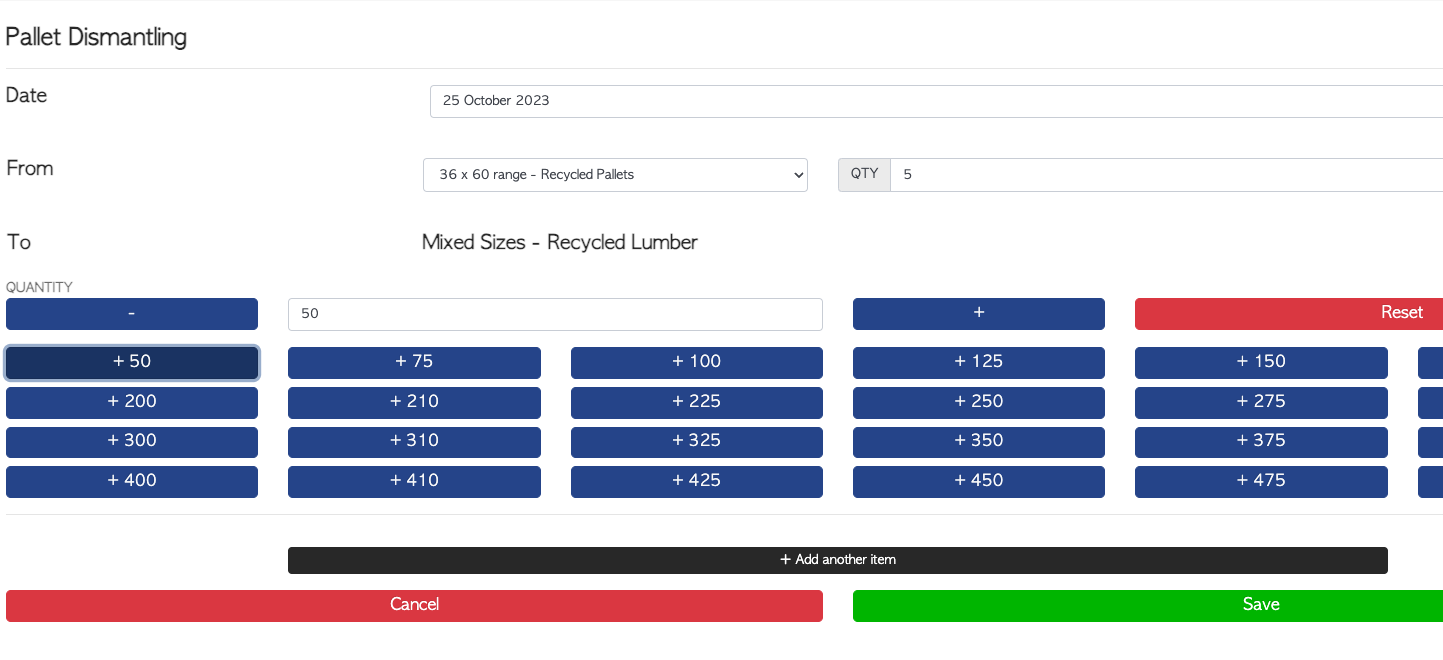Image resolution: width=1443 pixels, height=660 pixels.
Task: Open the From pallet type dropdown
Action: point(615,175)
